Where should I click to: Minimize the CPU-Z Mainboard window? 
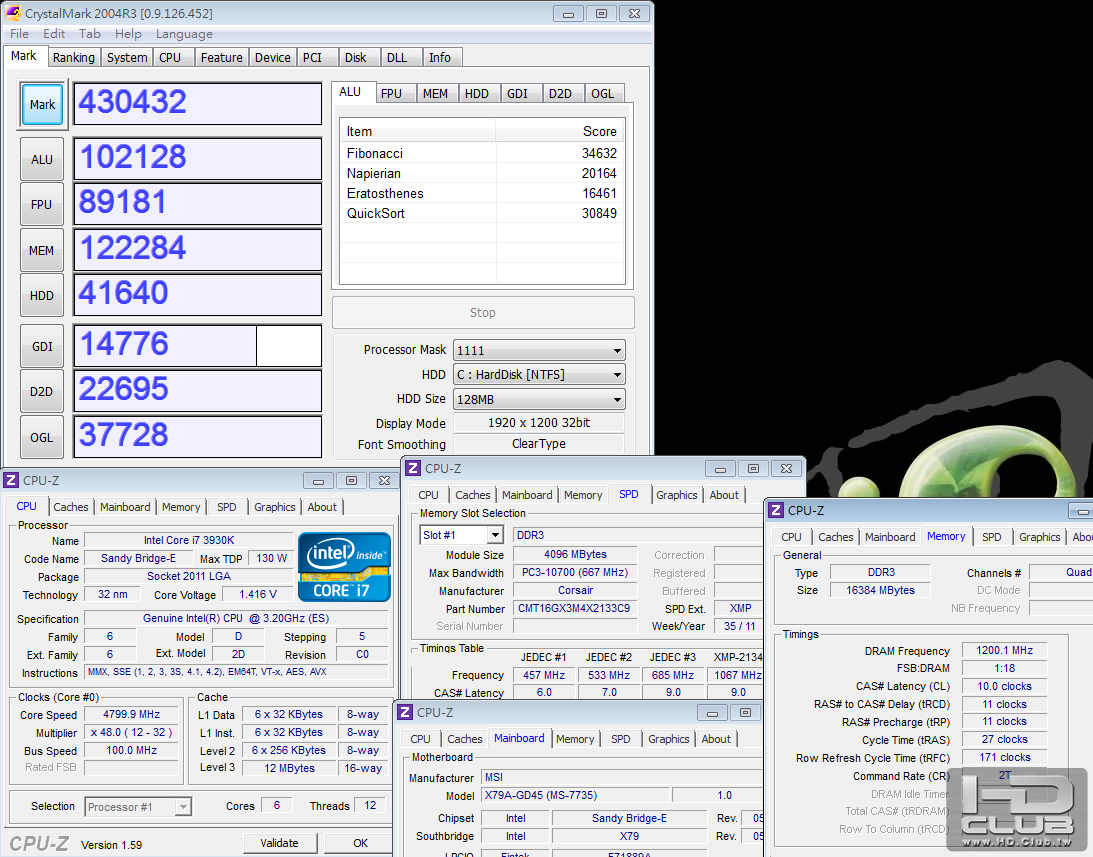click(x=712, y=713)
